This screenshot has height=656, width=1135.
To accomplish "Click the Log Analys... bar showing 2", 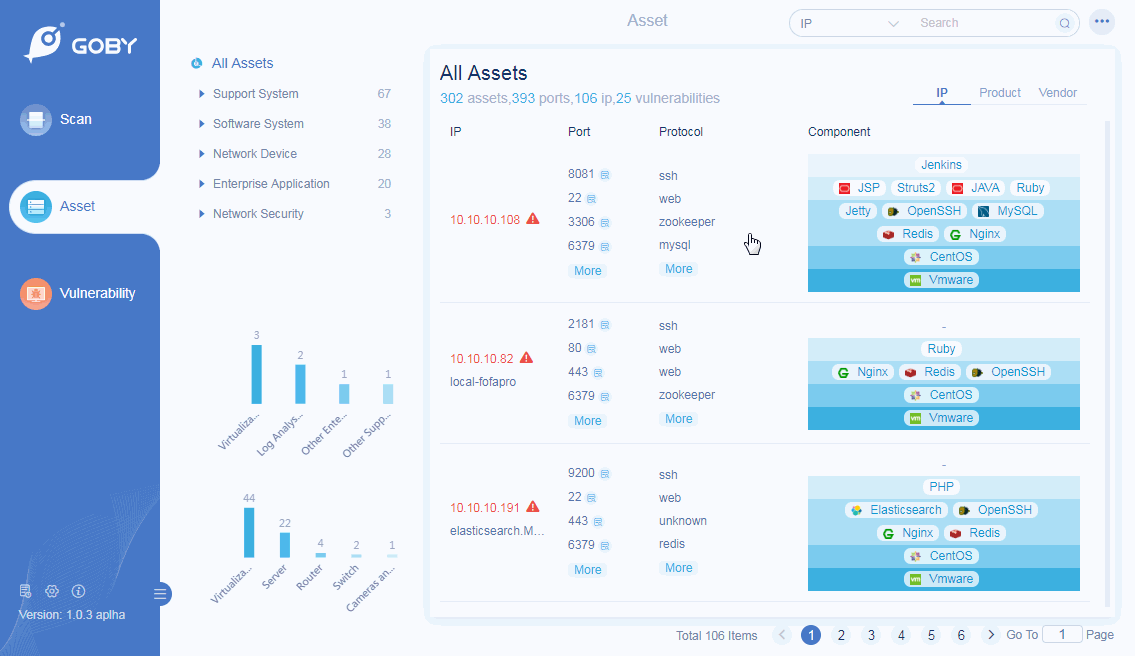I will click(x=300, y=384).
